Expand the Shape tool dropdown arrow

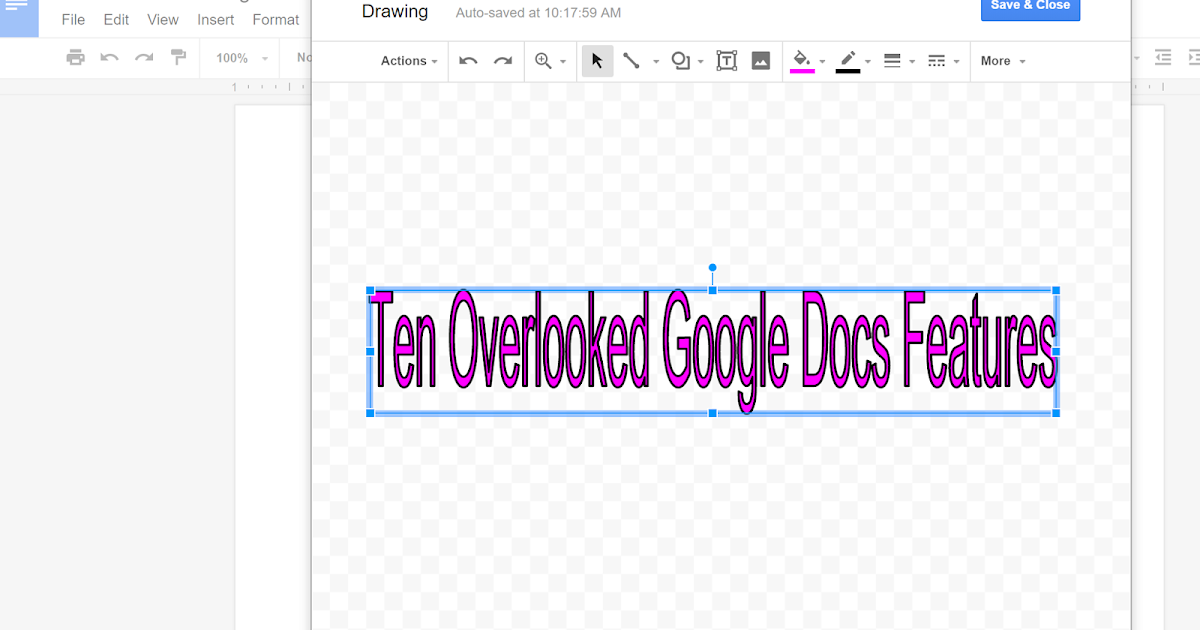tap(701, 62)
